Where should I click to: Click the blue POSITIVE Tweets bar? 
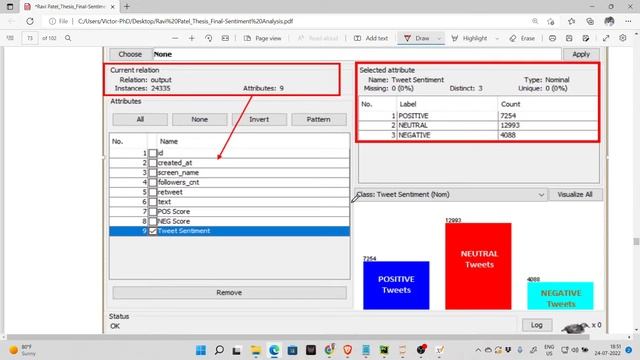tap(396, 285)
